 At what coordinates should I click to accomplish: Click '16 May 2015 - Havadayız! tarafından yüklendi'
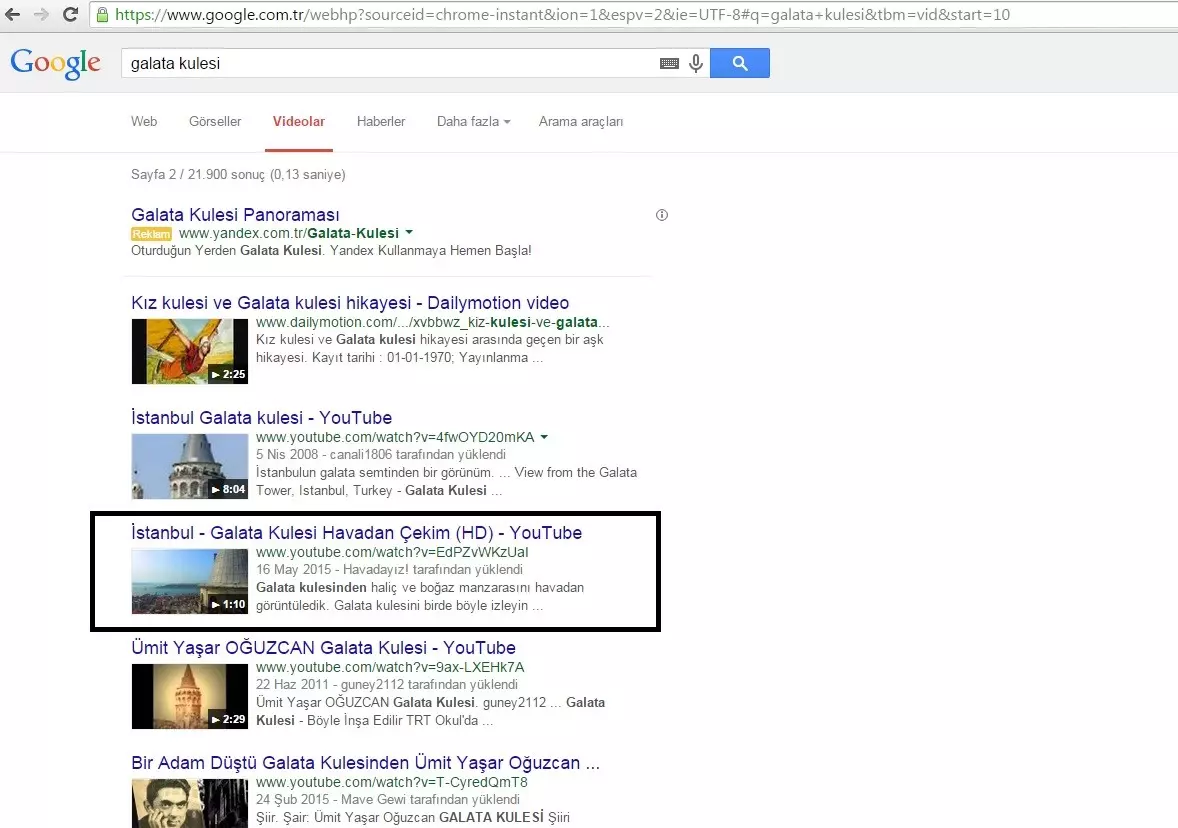coord(389,570)
